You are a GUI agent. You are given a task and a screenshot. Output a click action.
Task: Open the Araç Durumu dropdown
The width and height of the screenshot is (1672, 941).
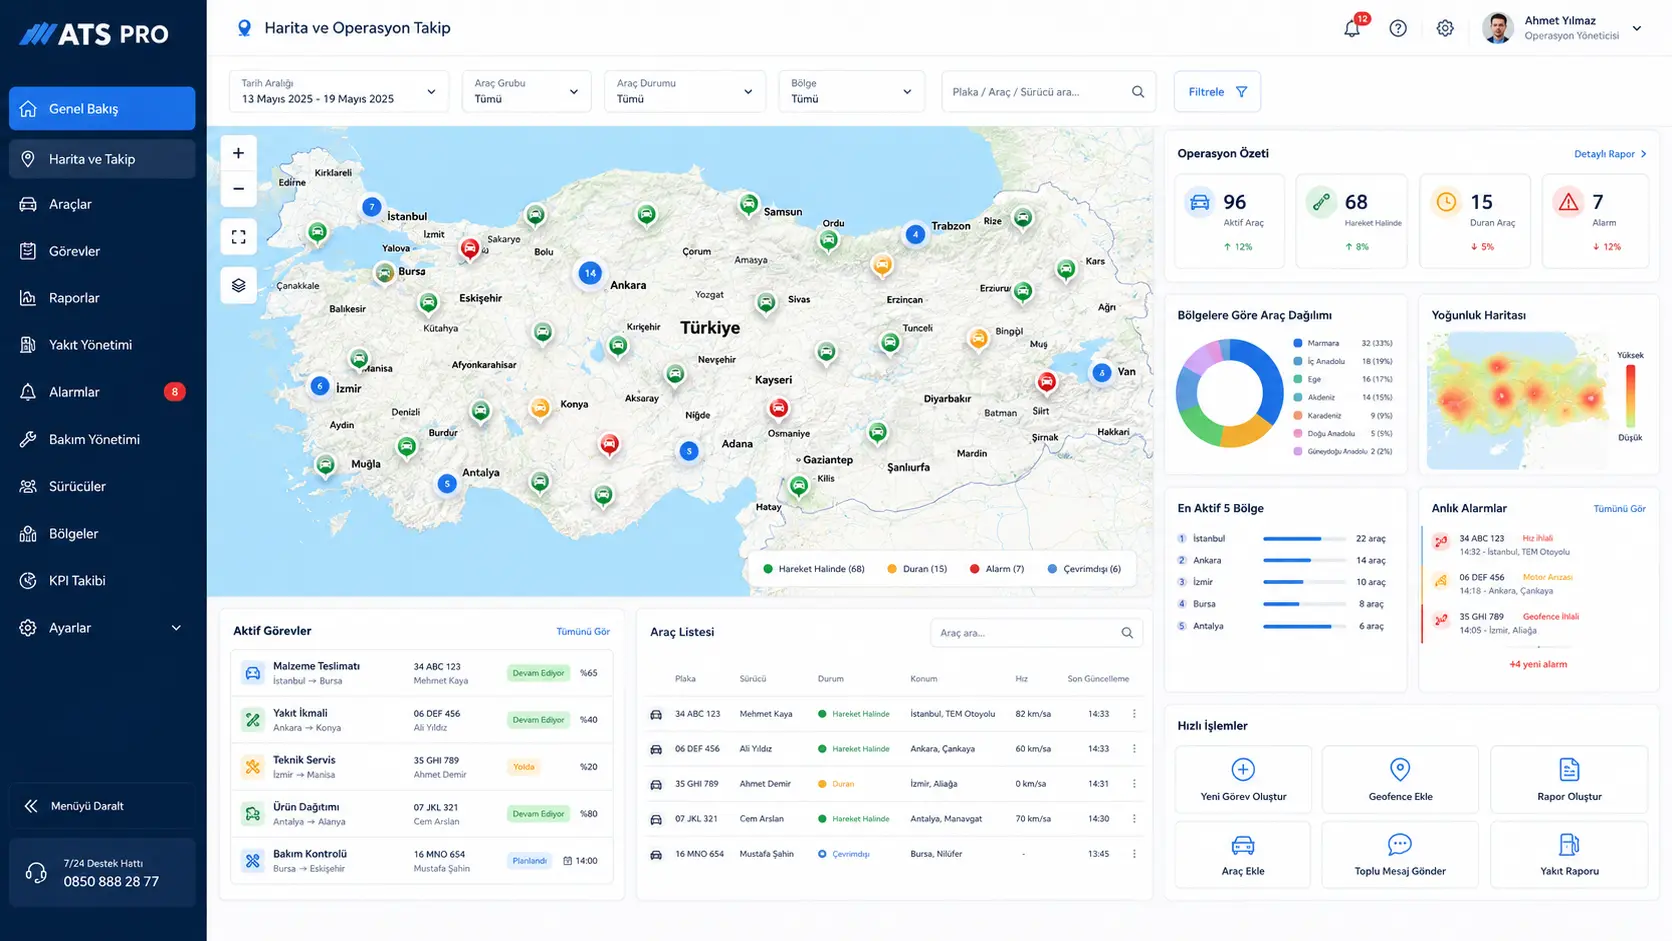pos(685,91)
